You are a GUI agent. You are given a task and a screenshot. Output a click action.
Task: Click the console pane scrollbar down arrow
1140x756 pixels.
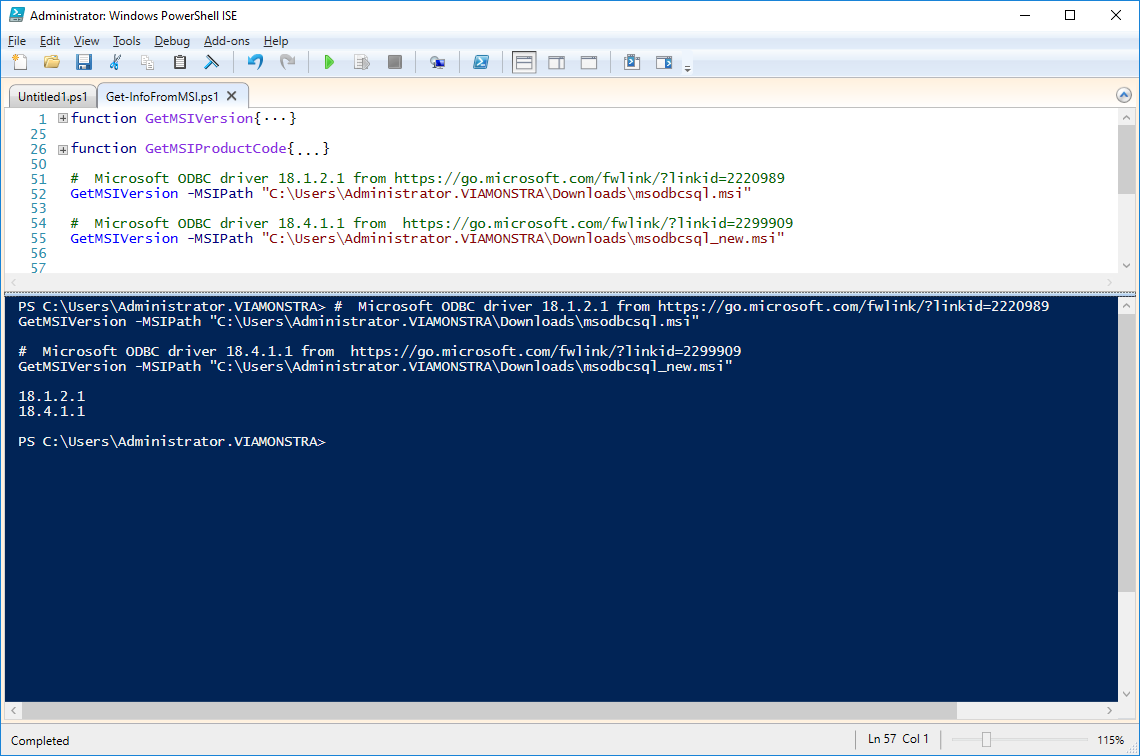(x=1126, y=693)
